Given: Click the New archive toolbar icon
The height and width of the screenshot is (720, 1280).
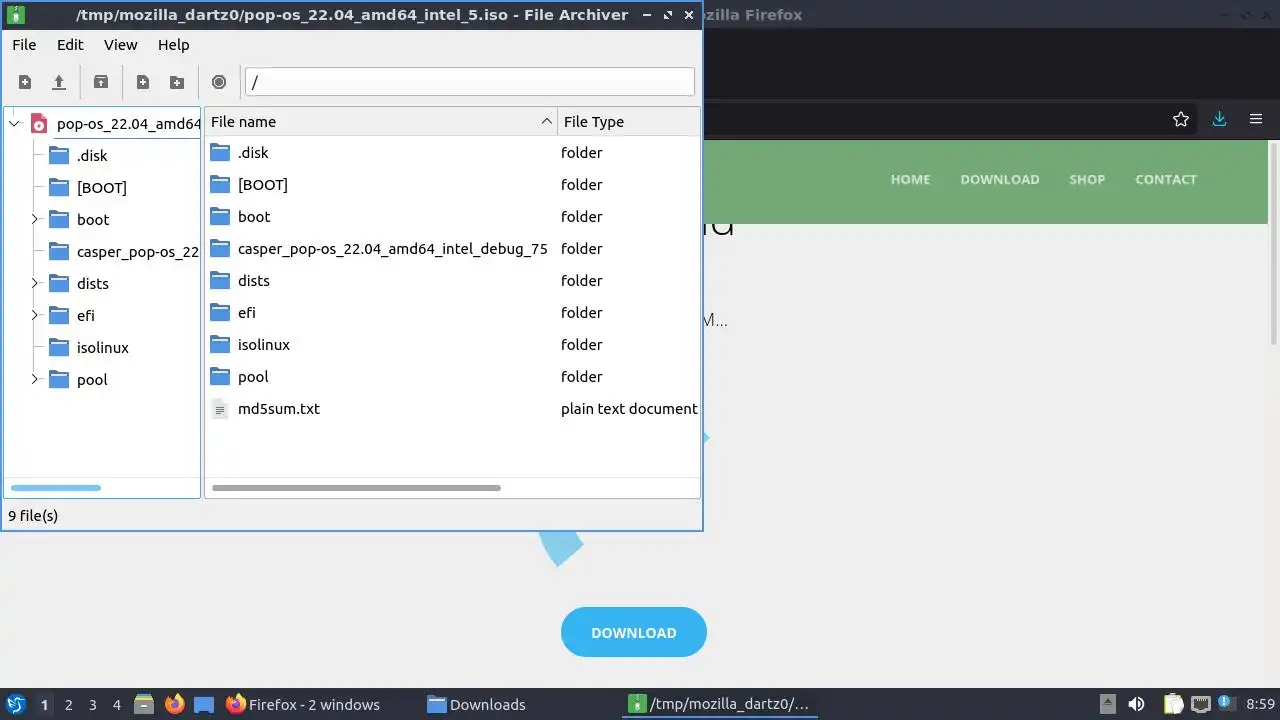Looking at the screenshot, I should click(25, 82).
